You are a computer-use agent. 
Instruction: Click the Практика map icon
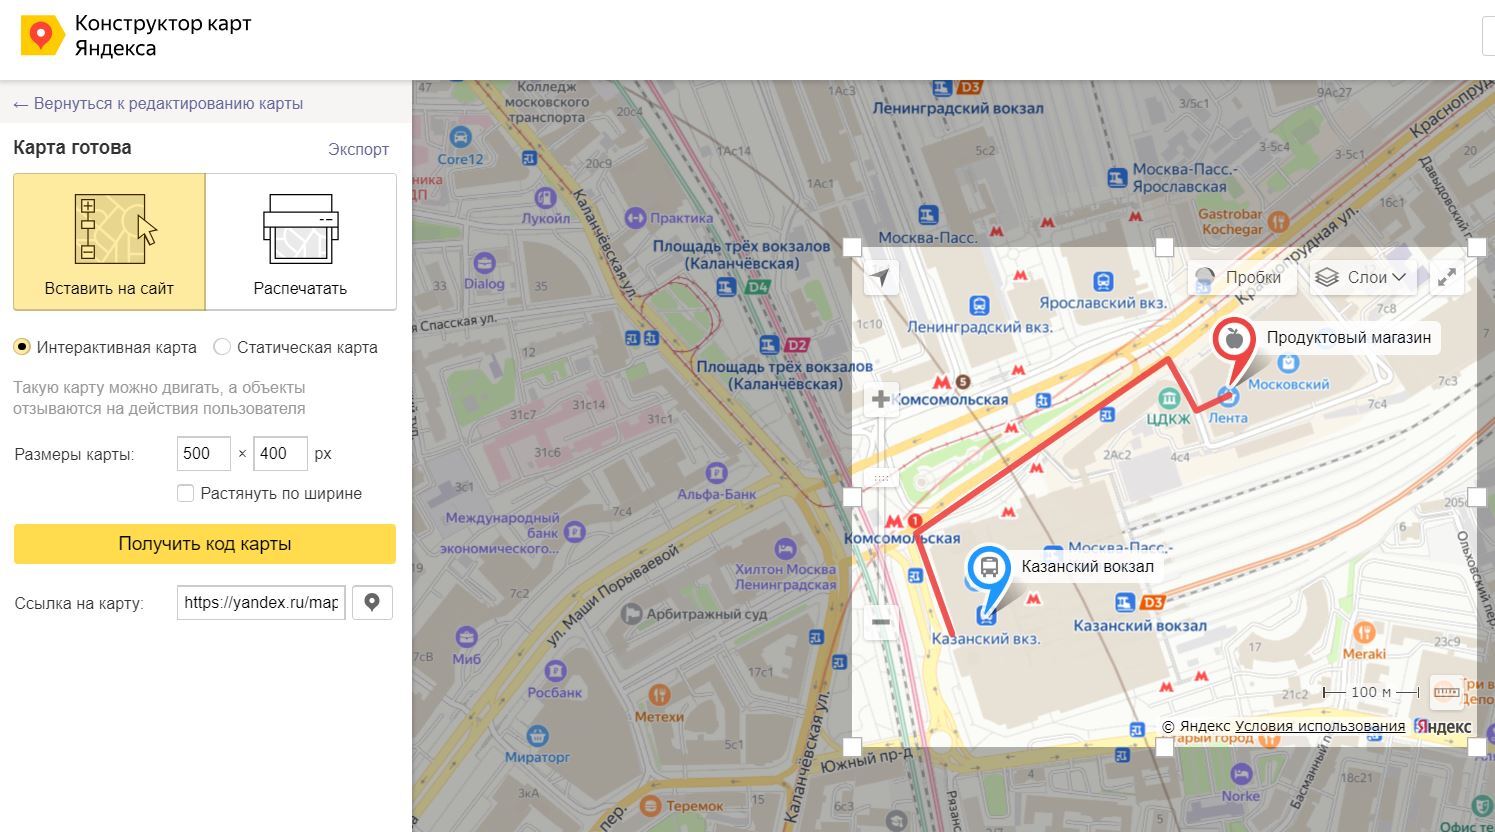click(634, 217)
